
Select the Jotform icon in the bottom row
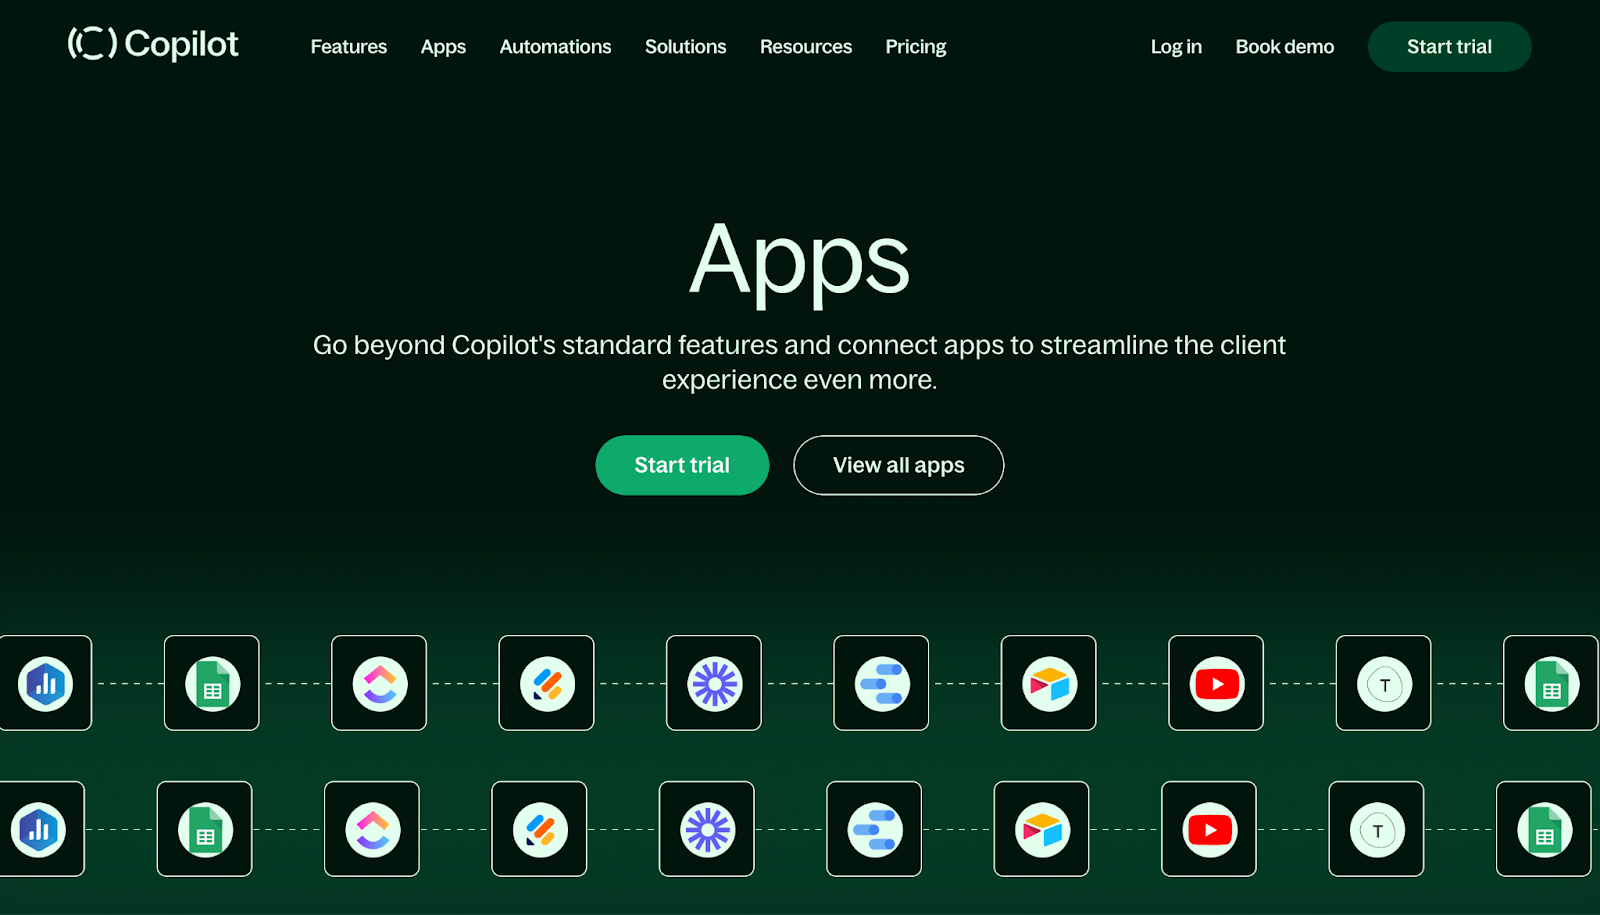pyautogui.click(x=539, y=829)
